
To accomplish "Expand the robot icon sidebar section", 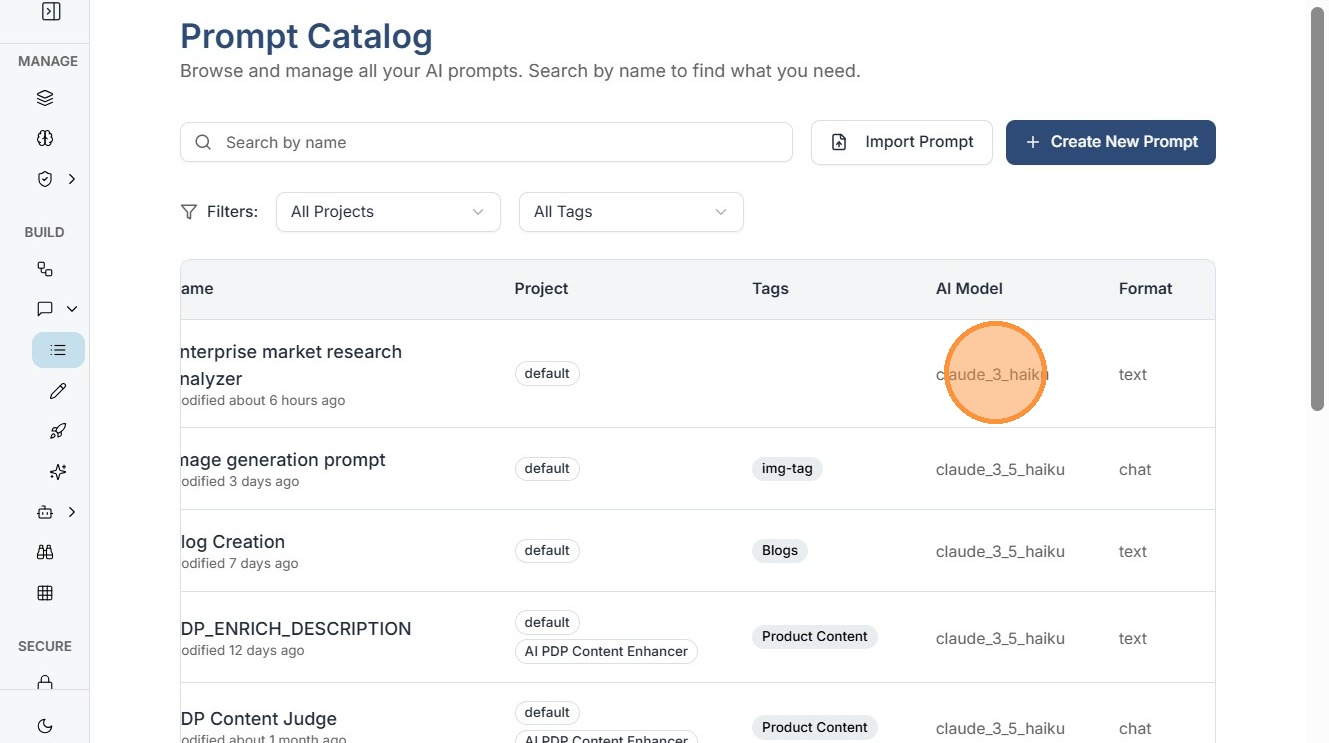I will [71, 512].
